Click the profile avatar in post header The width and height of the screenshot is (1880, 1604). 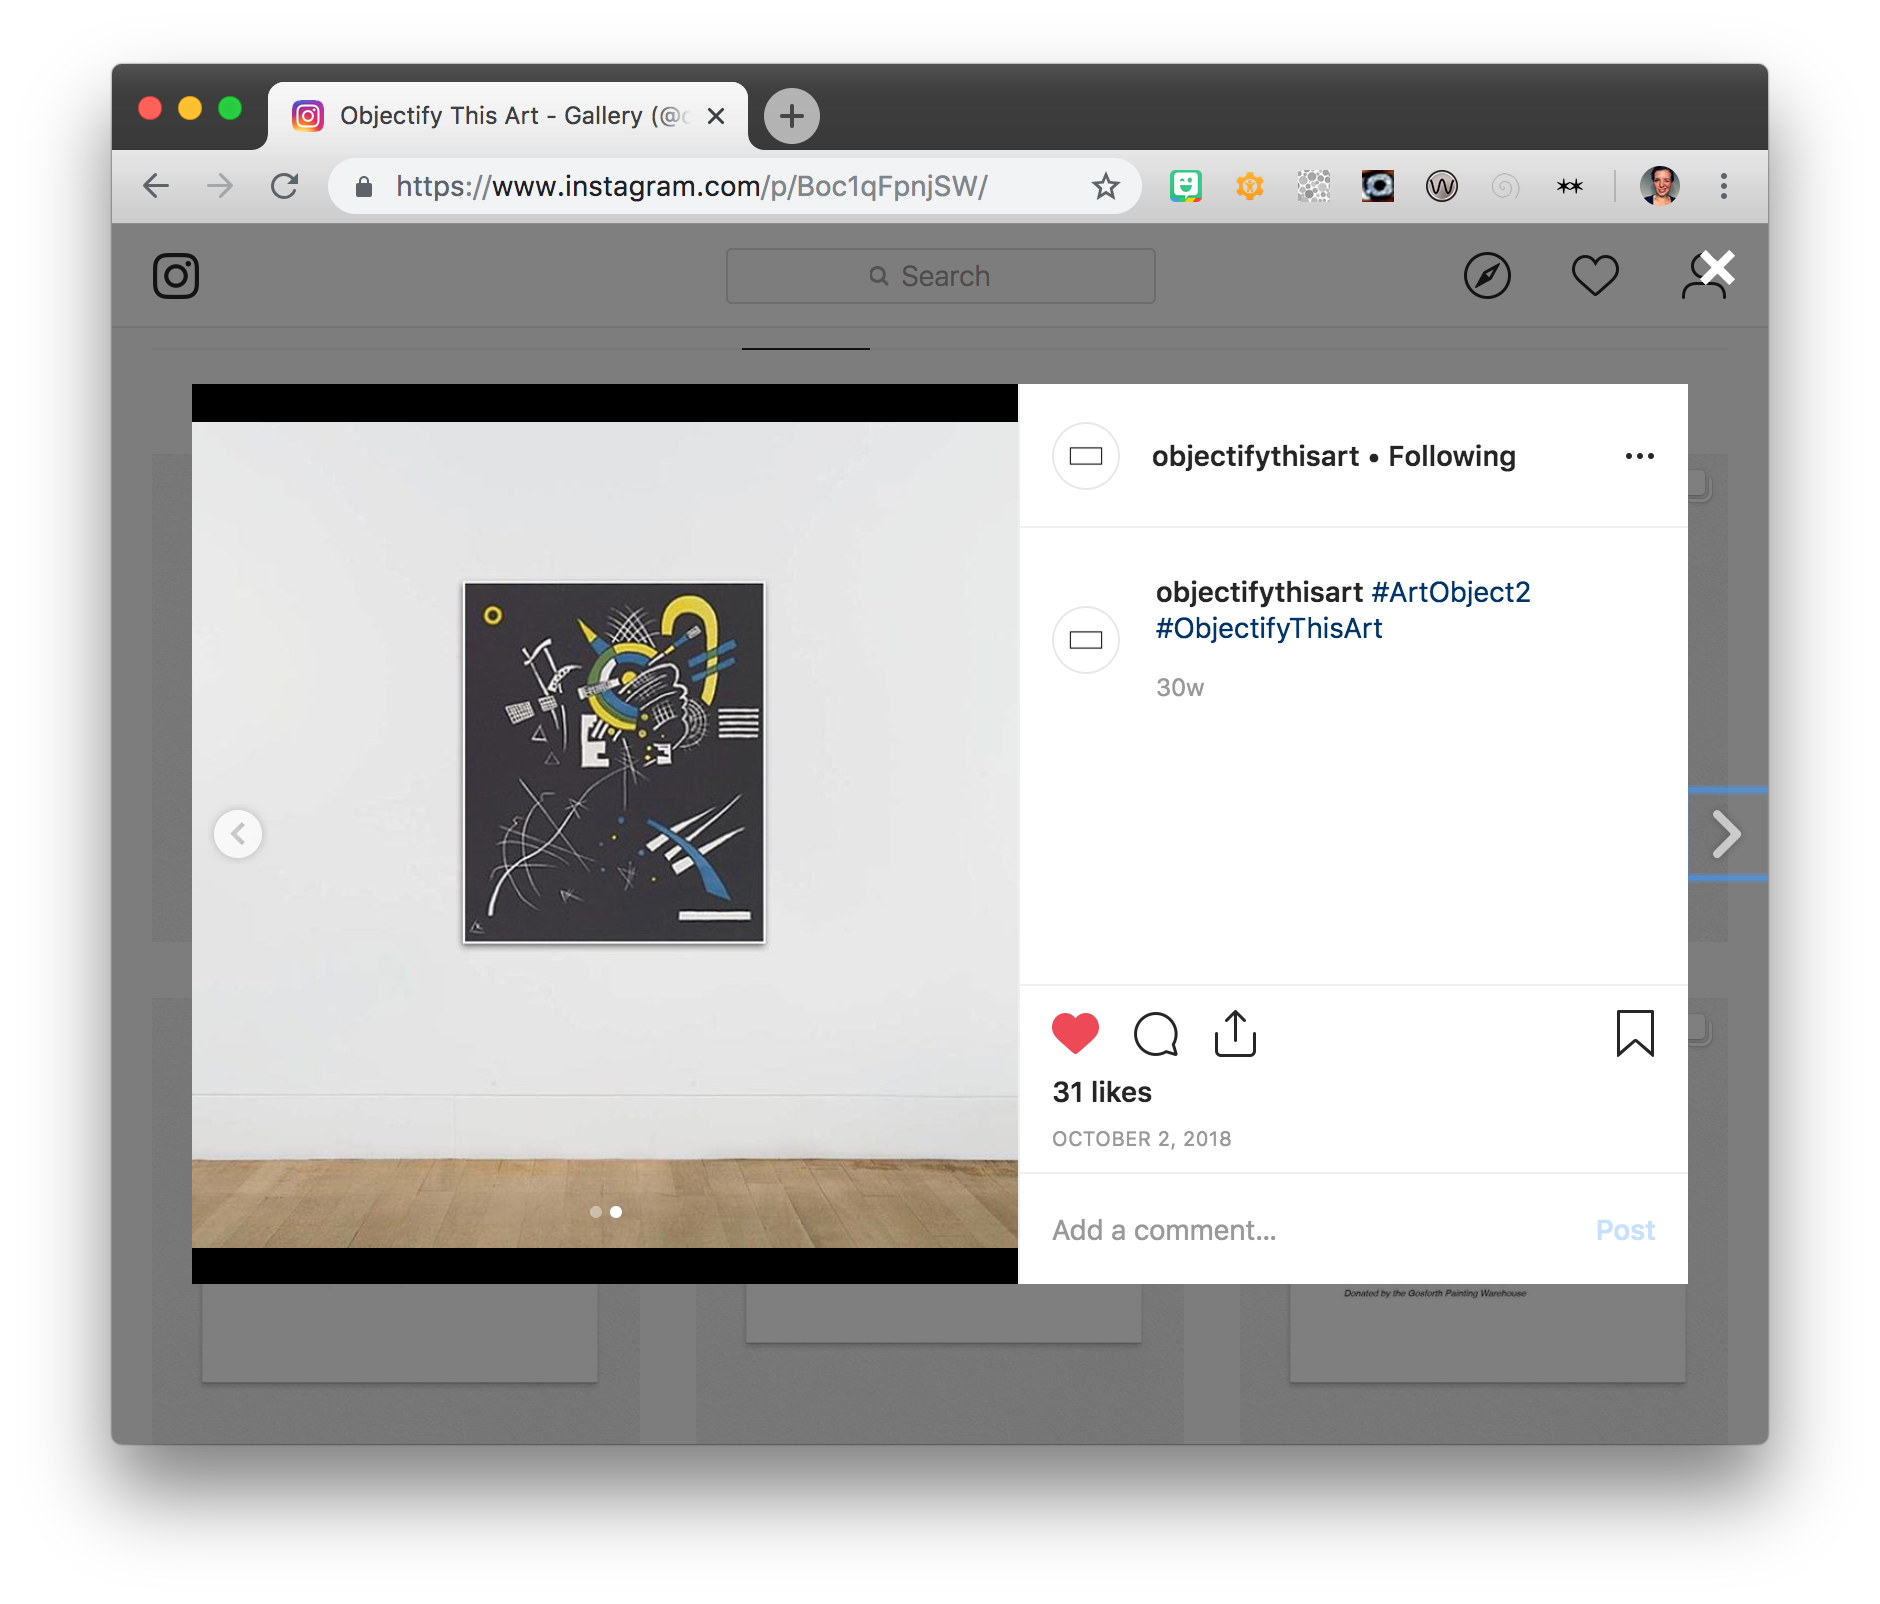point(1086,456)
